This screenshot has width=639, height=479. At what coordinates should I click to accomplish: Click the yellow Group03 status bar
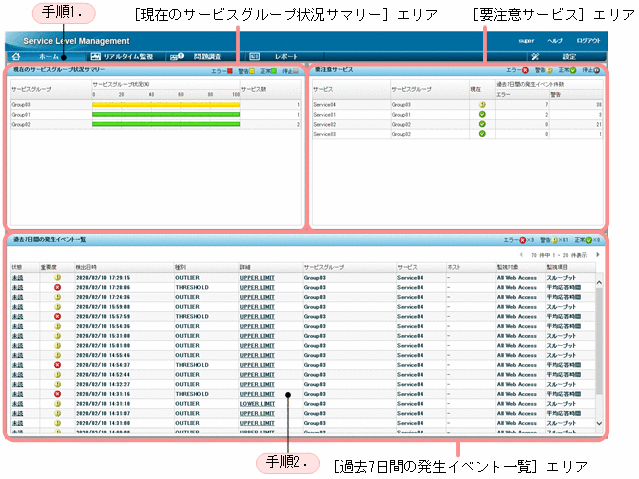point(166,105)
